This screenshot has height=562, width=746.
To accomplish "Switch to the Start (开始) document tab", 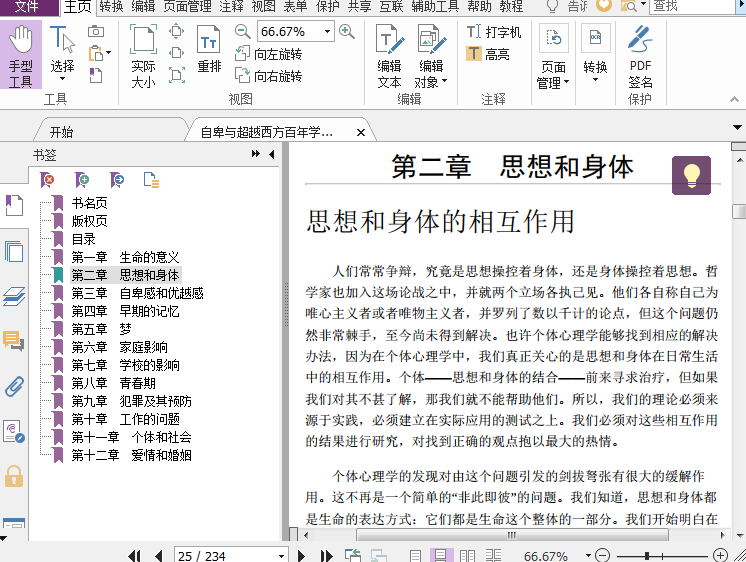I will pyautogui.click(x=61, y=132).
